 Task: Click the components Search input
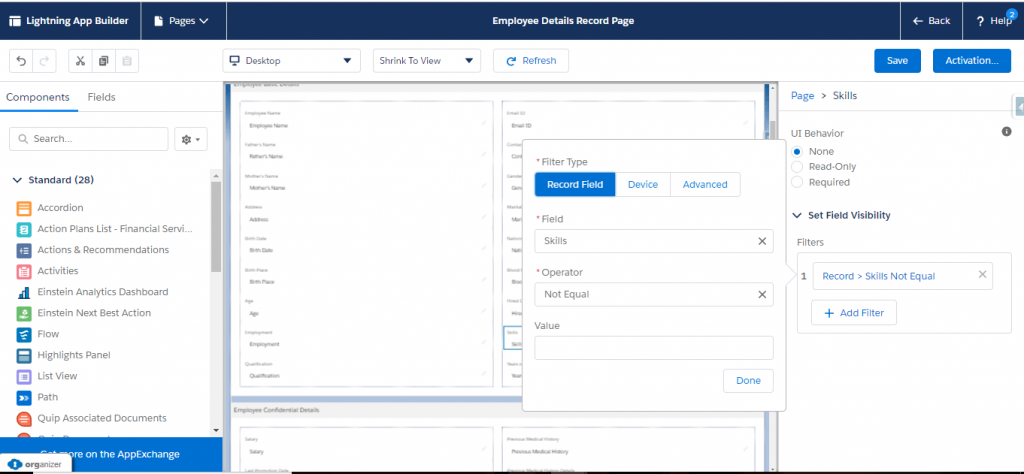click(89, 139)
